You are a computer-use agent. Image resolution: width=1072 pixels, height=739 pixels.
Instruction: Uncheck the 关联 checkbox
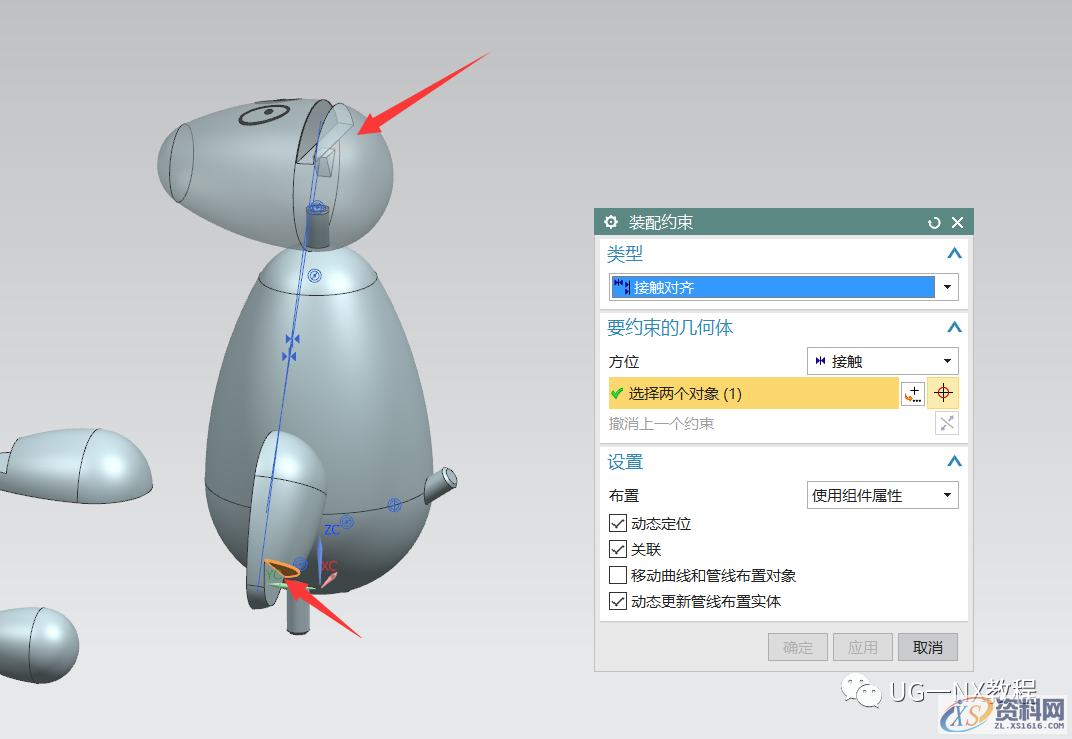(618, 549)
